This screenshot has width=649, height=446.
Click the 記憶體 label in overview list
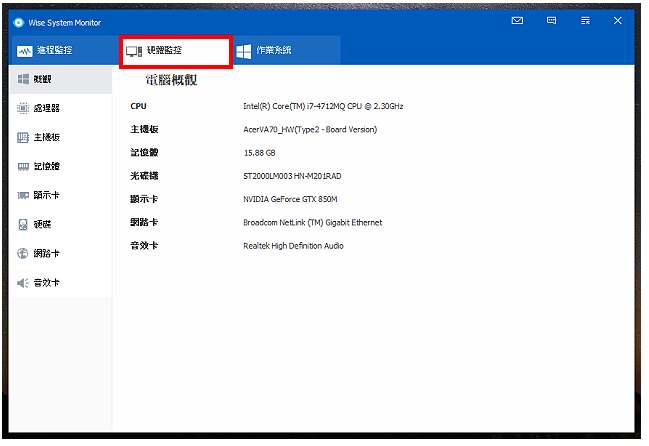[144, 153]
